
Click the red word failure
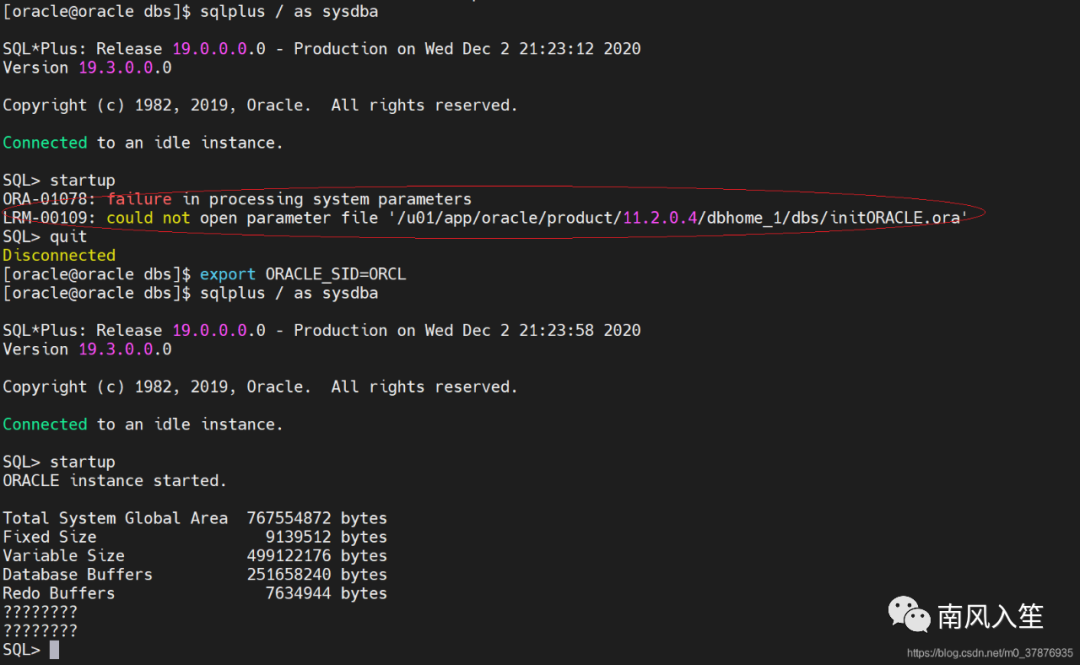pos(139,199)
